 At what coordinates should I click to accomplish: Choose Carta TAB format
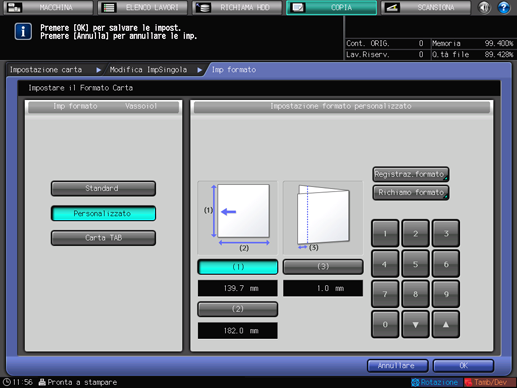coord(103,238)
